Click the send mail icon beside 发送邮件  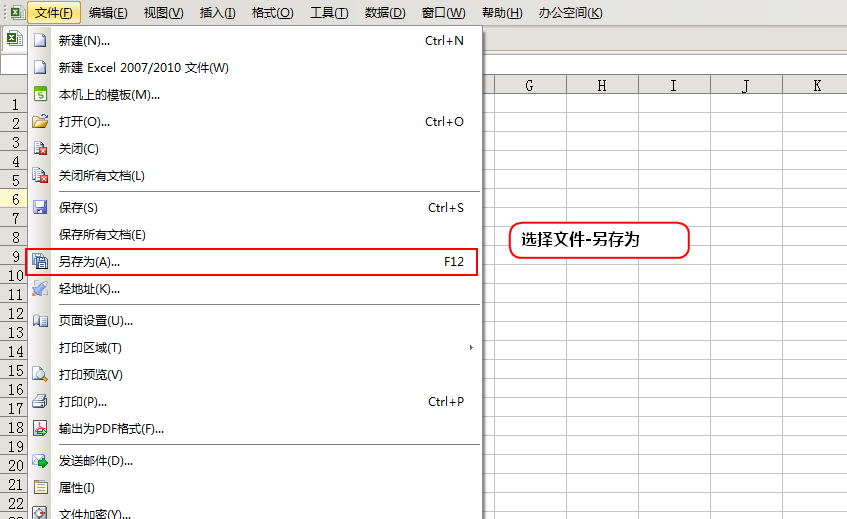pos(40,461)
